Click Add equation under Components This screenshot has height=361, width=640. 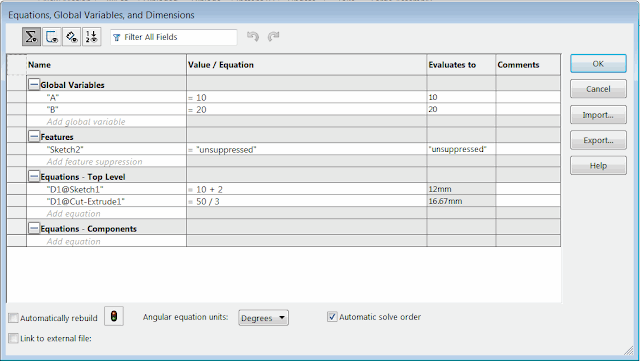[x=106, y=241]
